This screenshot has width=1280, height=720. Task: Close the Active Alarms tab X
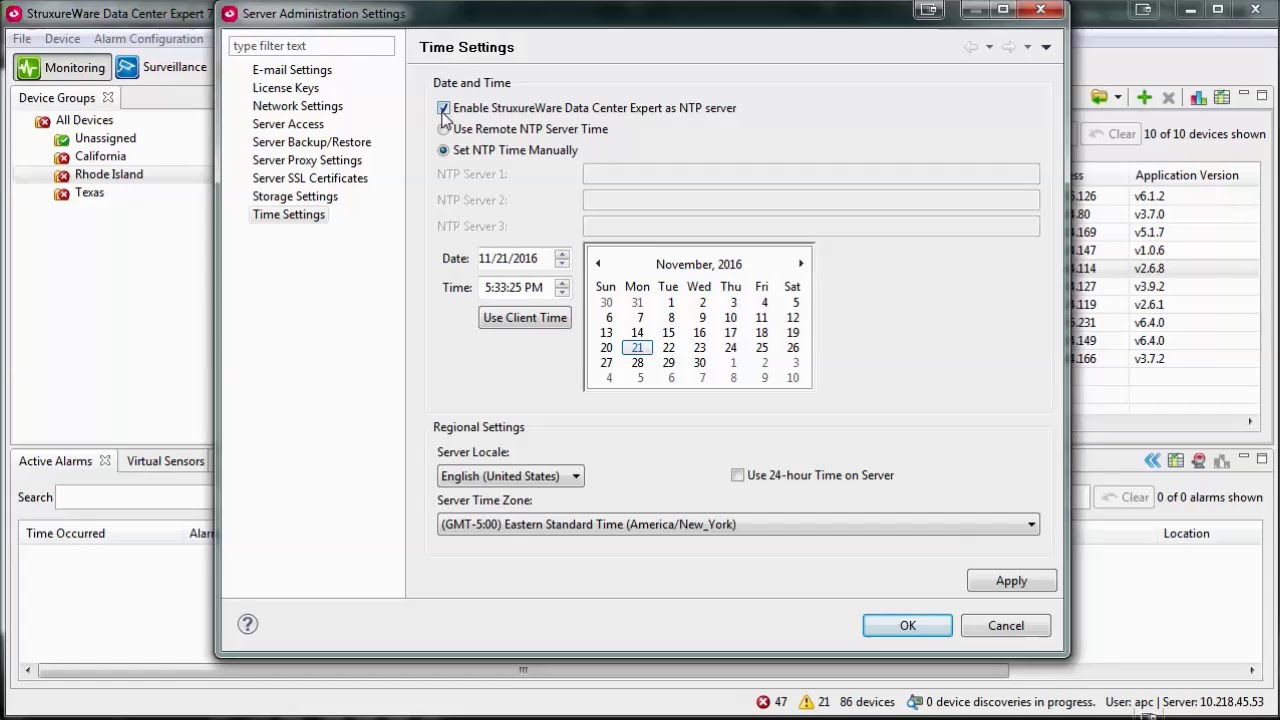(x=104, y=461)
